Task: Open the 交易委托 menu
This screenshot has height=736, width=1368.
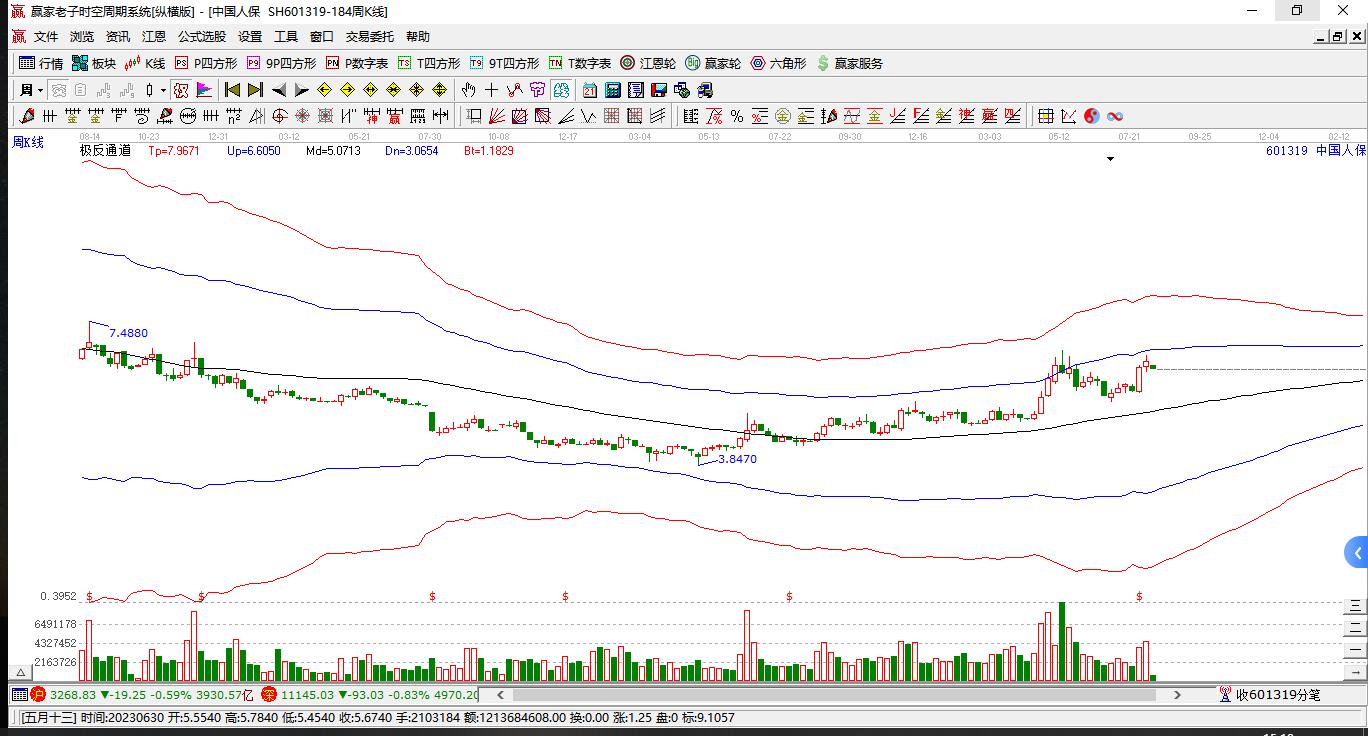Action: coord(370,37)
